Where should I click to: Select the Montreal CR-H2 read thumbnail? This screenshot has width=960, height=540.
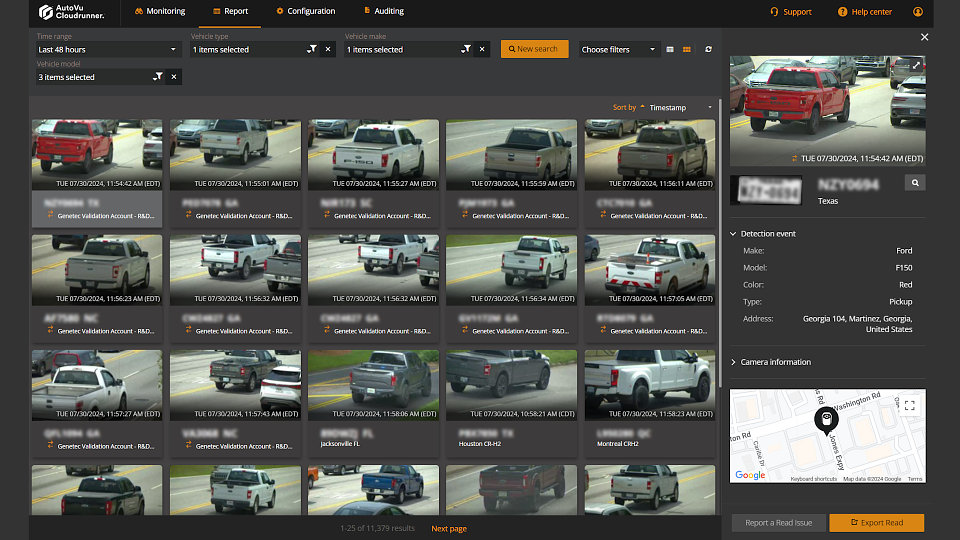coord(650,385)
